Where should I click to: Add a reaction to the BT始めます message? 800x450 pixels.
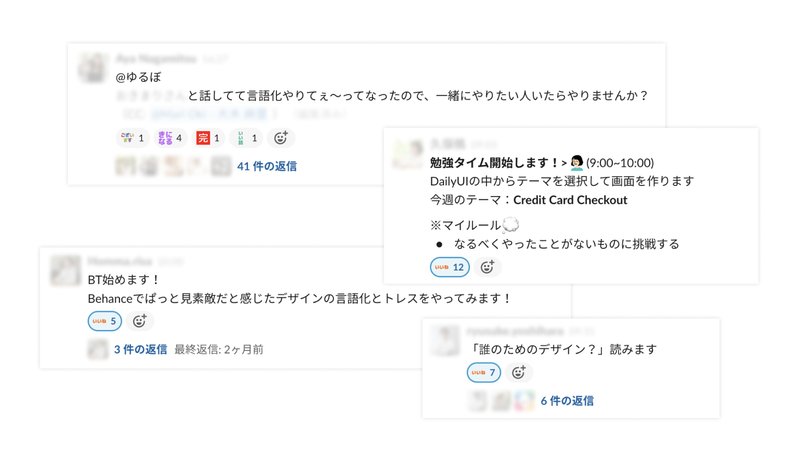coord(140,321)
